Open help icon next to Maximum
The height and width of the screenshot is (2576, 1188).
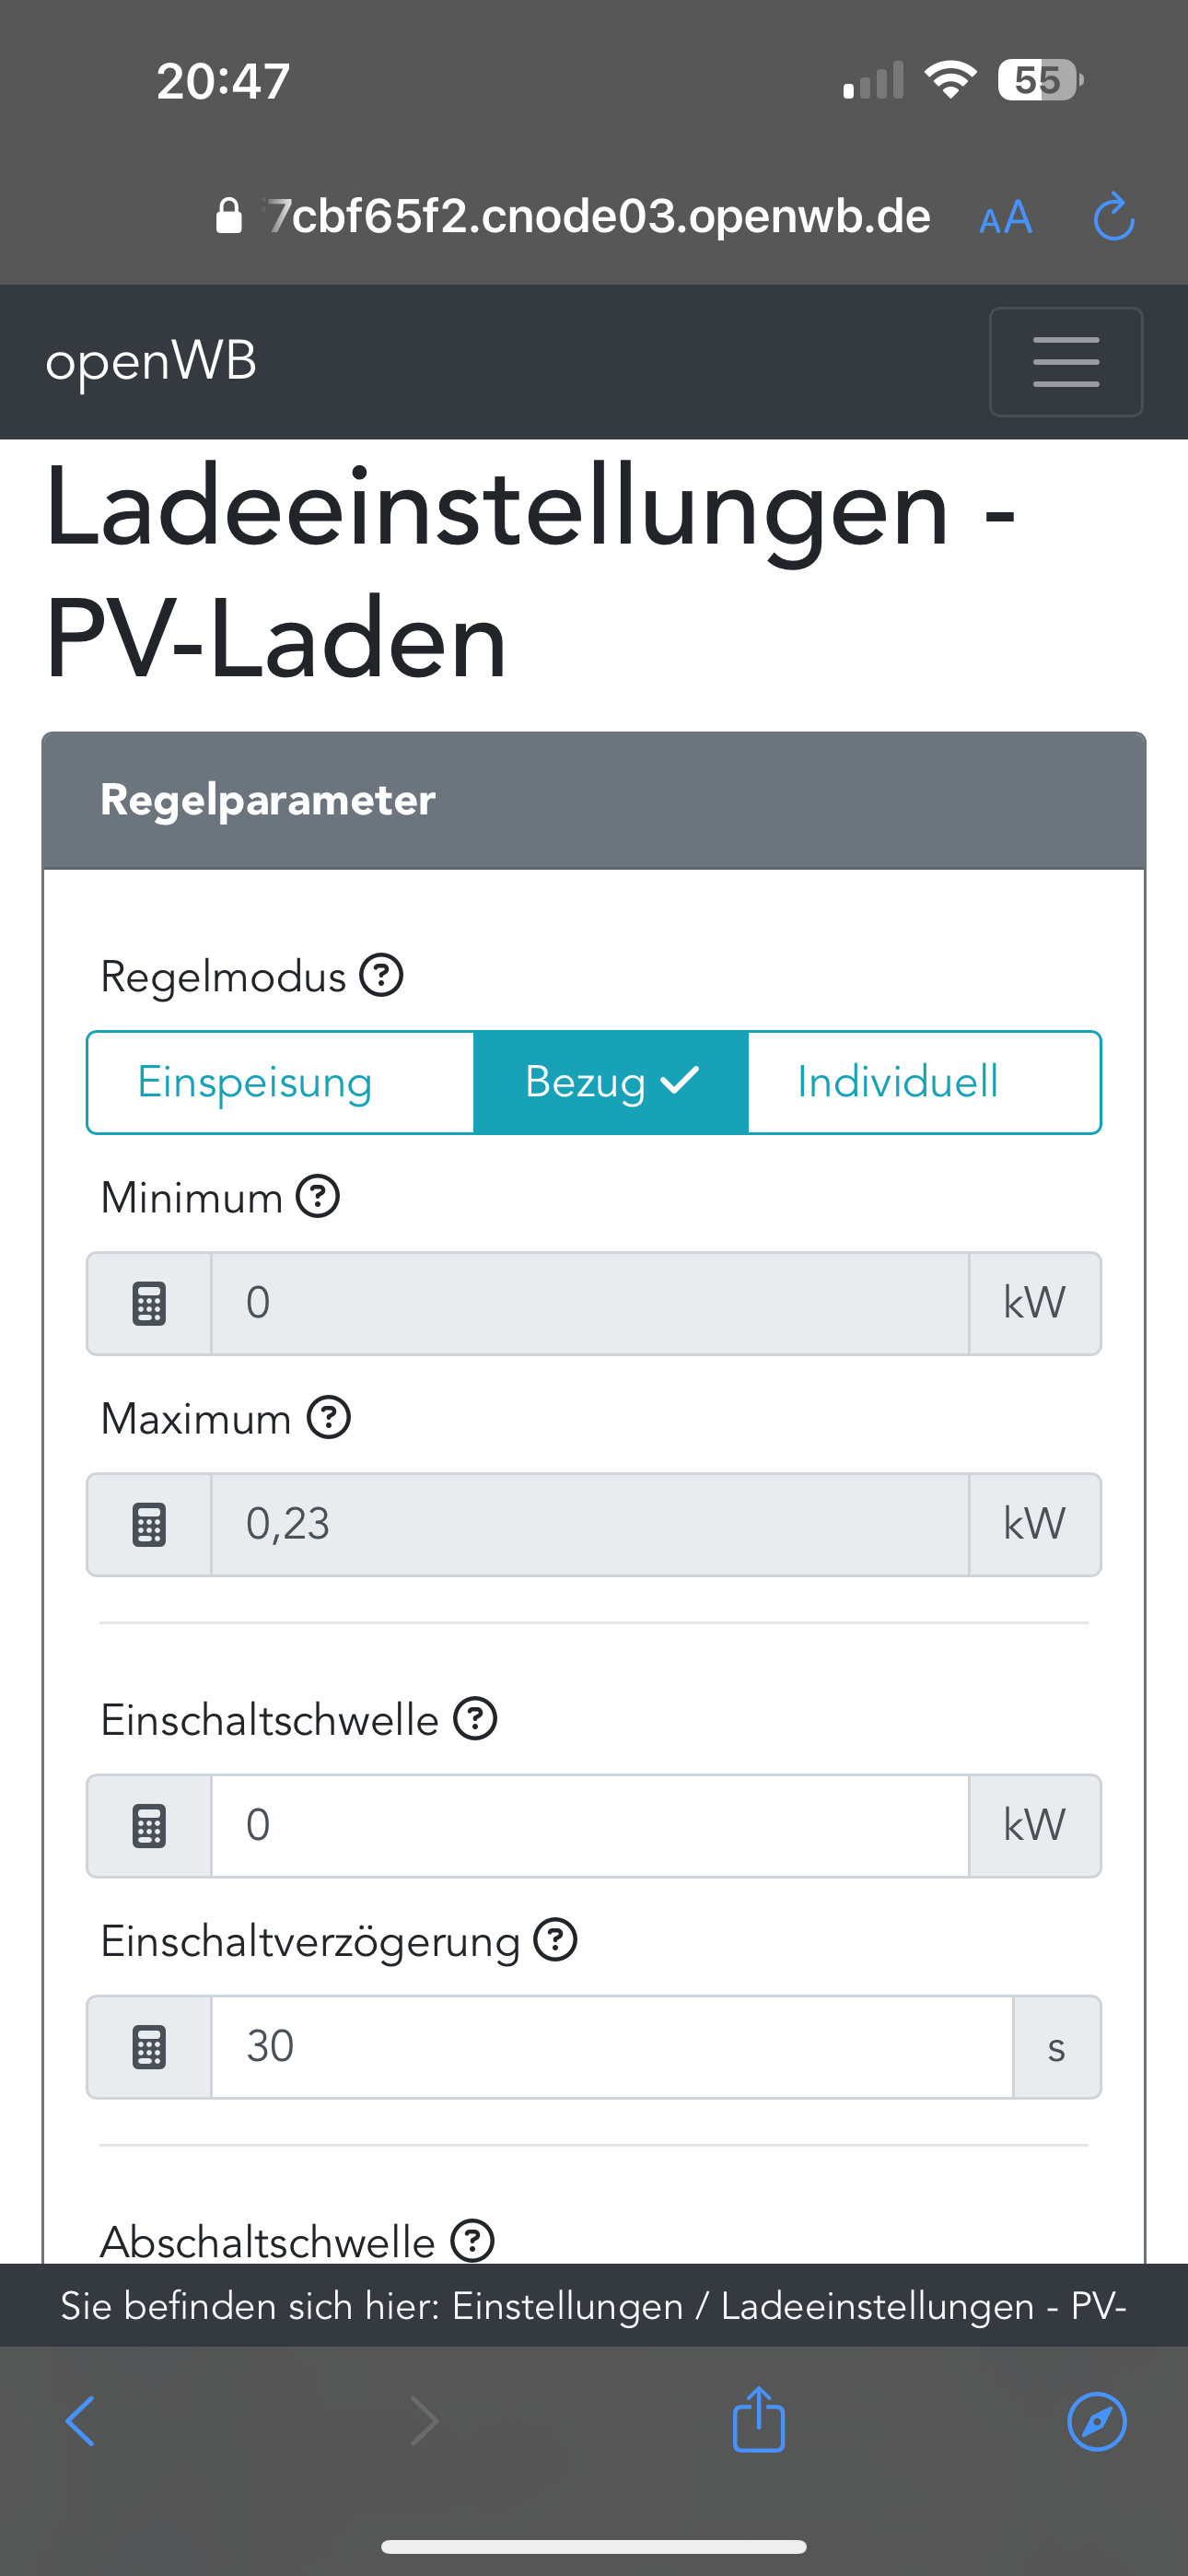coord(329,1417)
